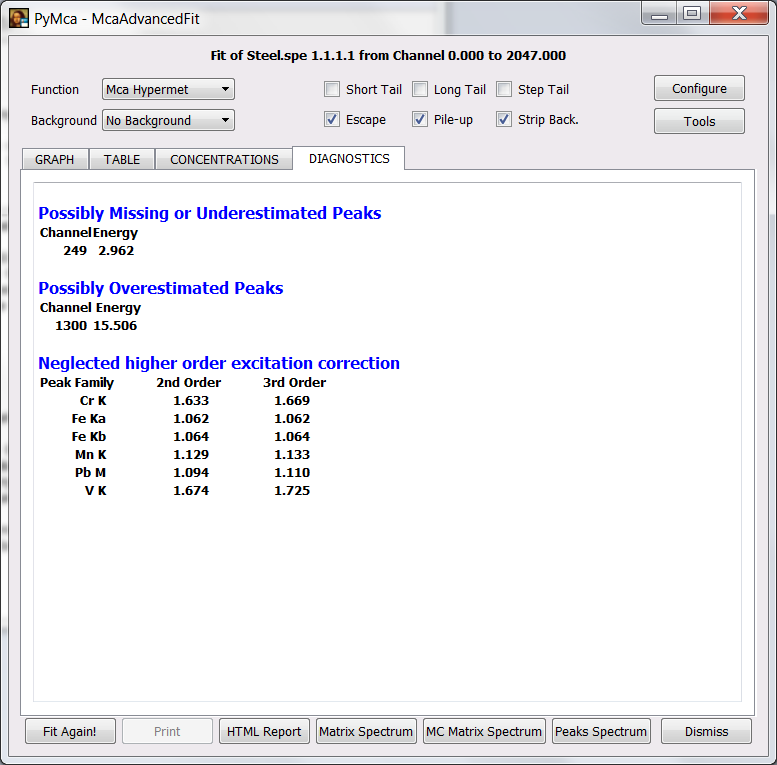Select the CONCENTRATIONS tab

pyautogui.click(x=224, y=160)
